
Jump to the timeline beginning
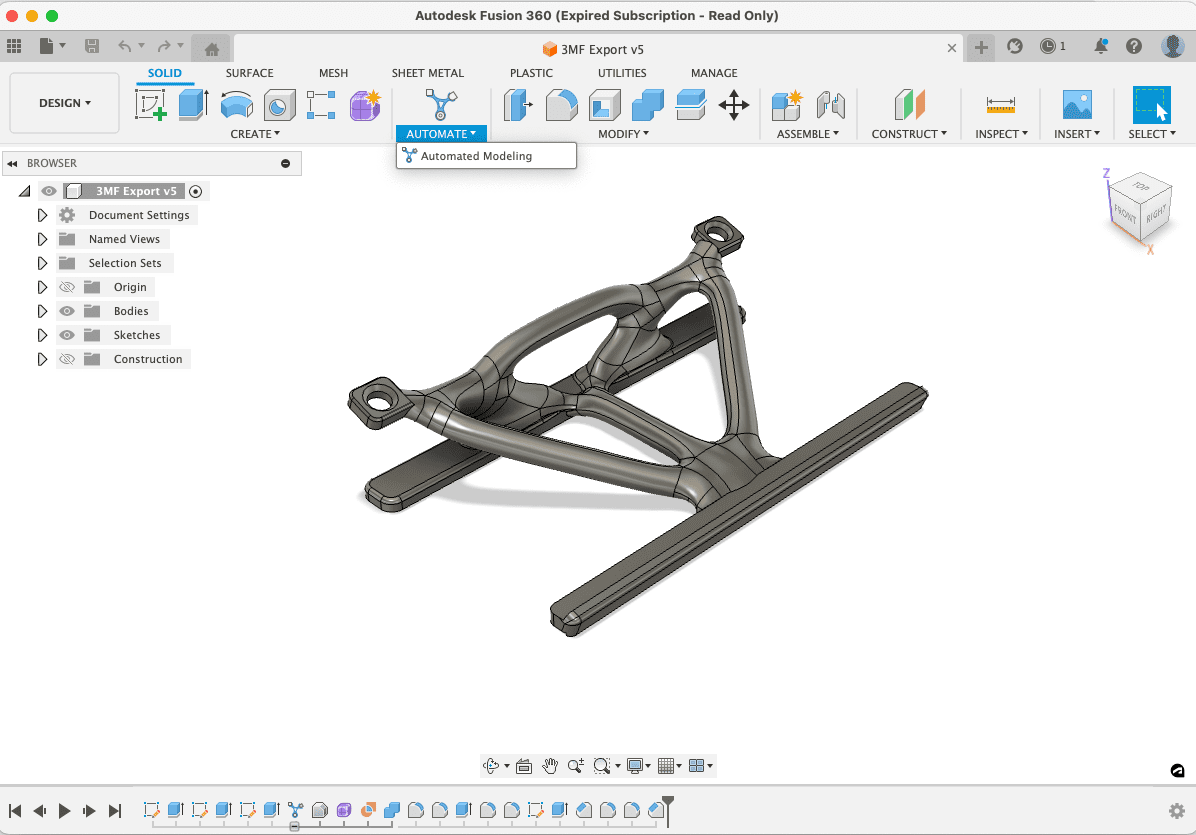(x=15, y=811)
